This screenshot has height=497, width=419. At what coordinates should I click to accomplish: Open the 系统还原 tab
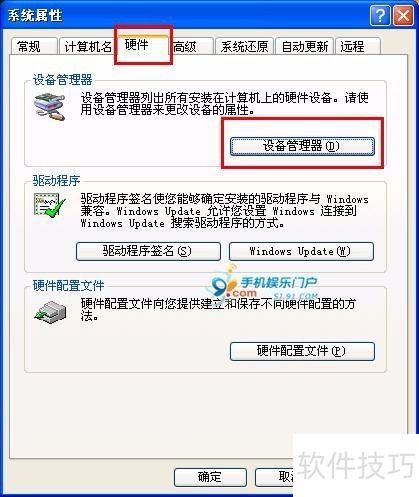click(x=244, y=46)
